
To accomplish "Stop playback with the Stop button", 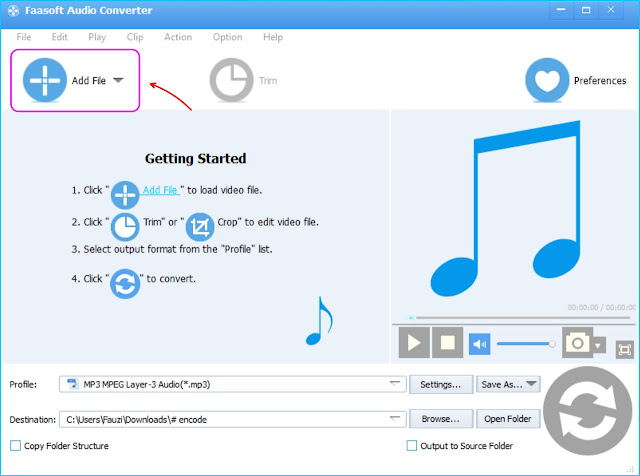I will [447, 343].
